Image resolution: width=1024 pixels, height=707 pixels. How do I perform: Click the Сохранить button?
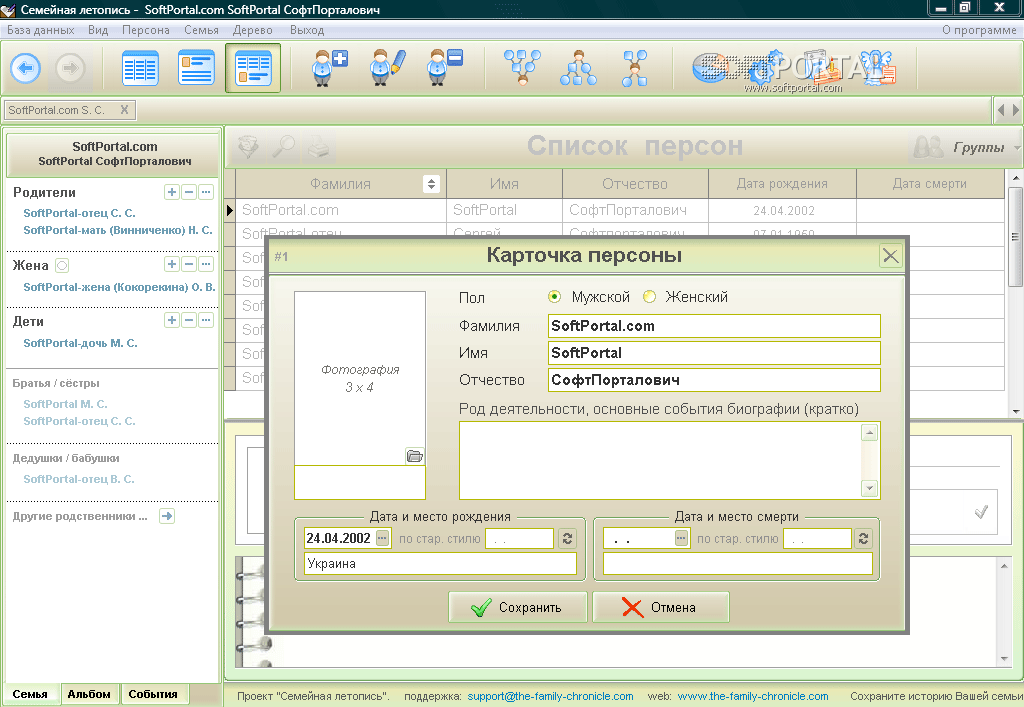(518, 607)
